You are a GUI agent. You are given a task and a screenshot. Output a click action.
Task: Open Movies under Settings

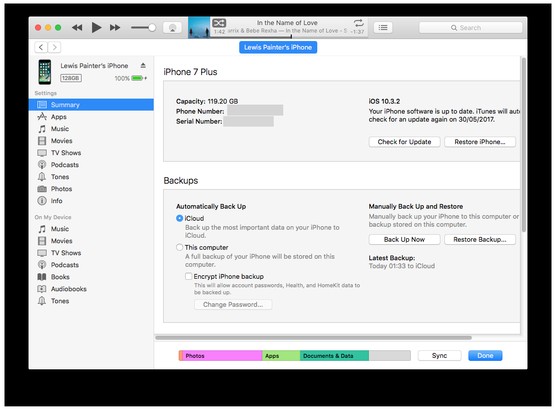pos(91,141)
